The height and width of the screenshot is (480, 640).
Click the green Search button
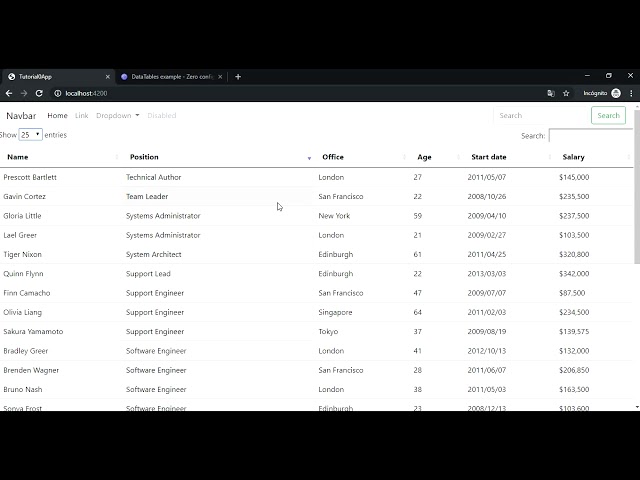[x=608, y=116]
